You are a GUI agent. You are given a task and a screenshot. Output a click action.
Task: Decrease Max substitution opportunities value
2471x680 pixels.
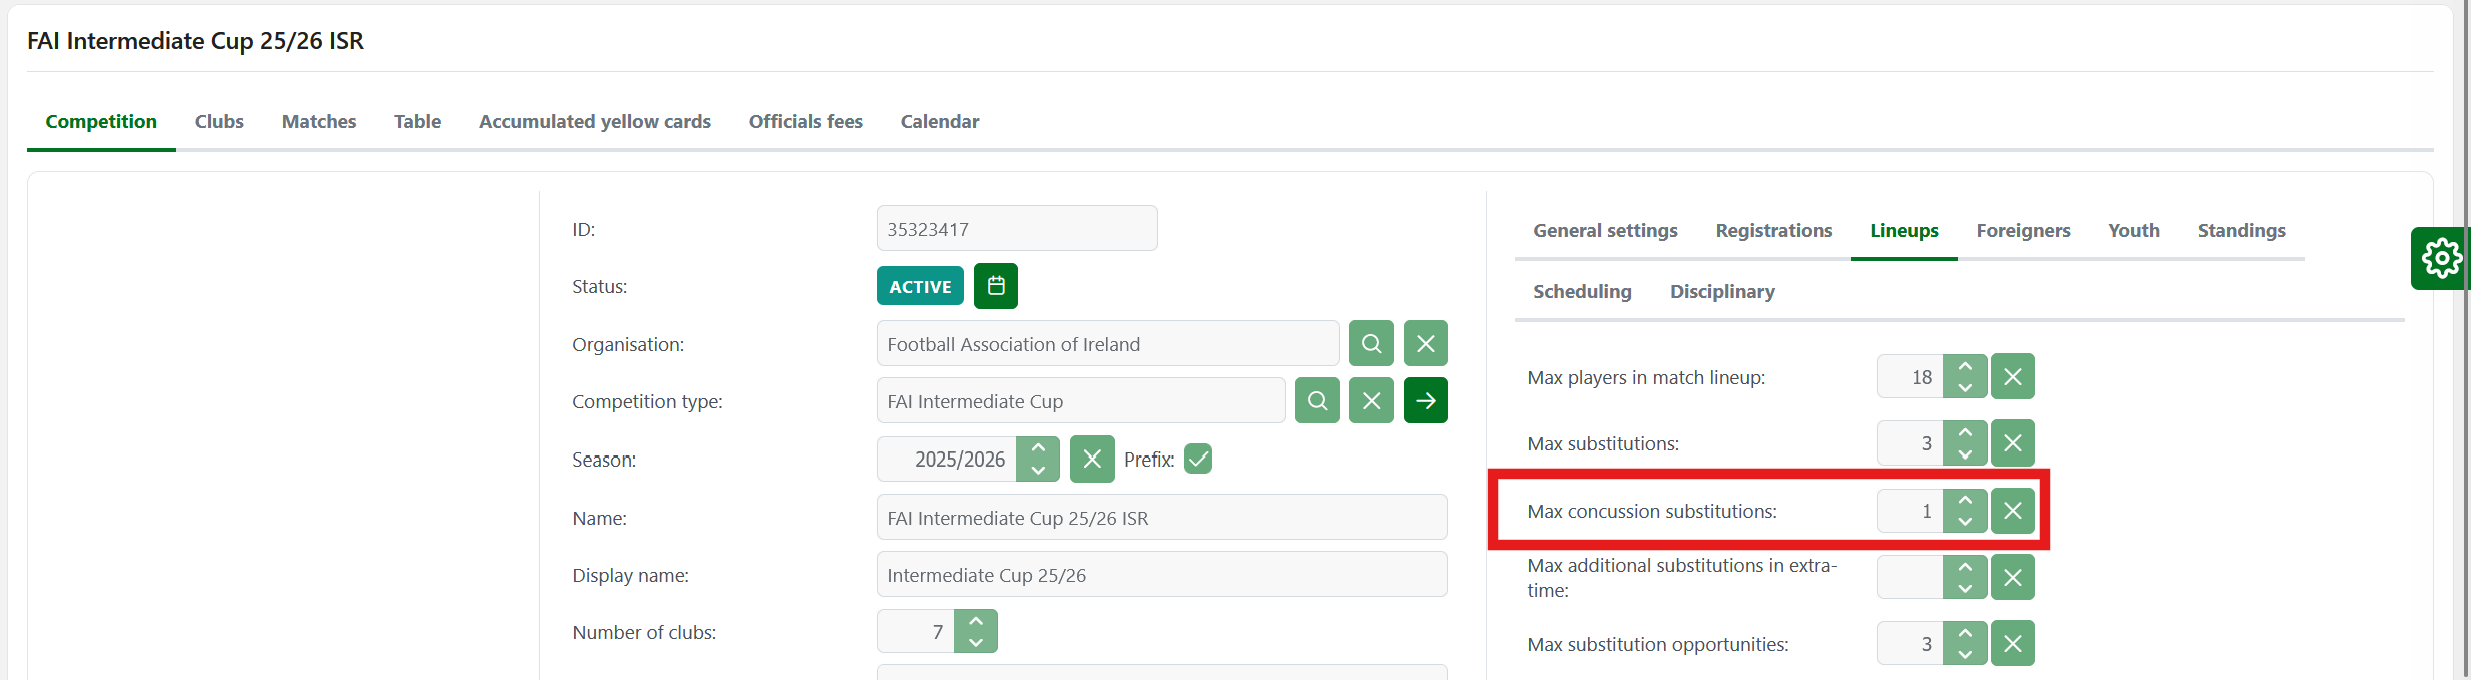pos(1965,654)
